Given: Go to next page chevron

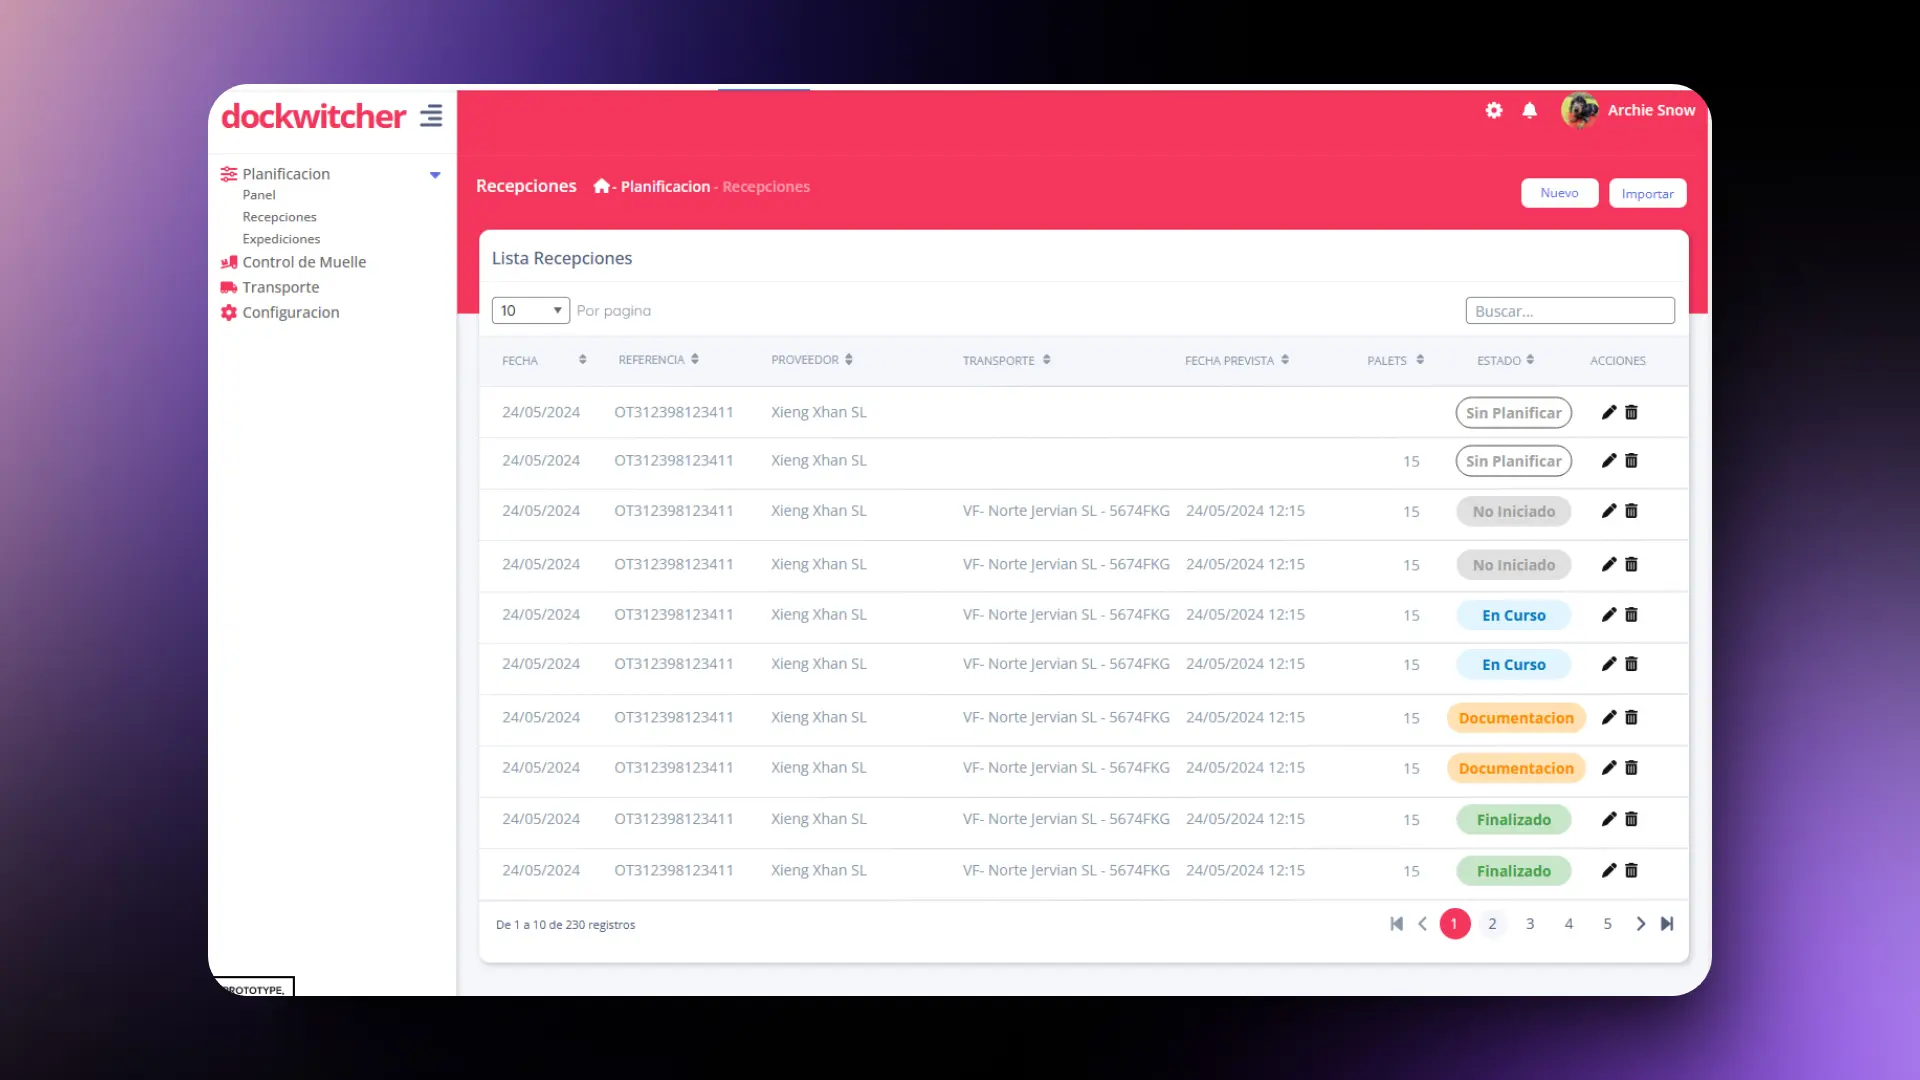Looking at the screenshot, I should [1640, 924].
